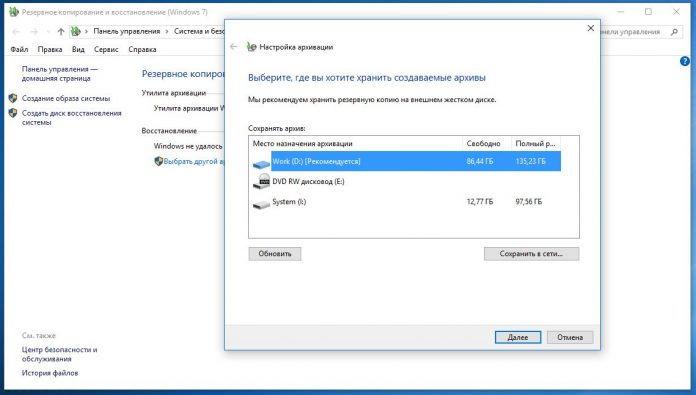Sort by Место назначения архивации column header

point(356,143)
